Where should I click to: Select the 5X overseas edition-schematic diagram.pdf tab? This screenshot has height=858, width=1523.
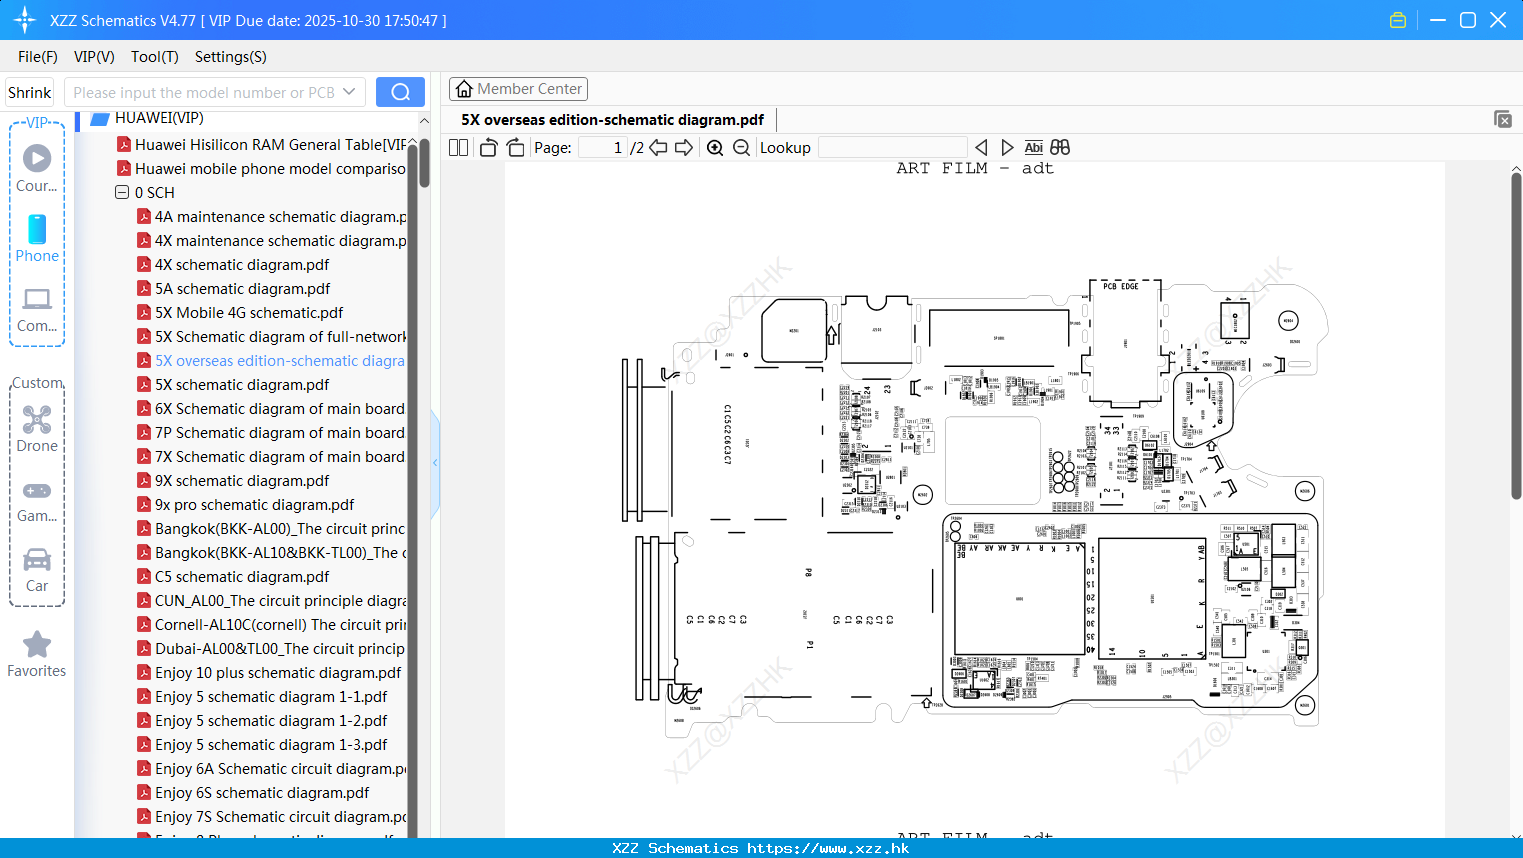click(x=612, y=119)
